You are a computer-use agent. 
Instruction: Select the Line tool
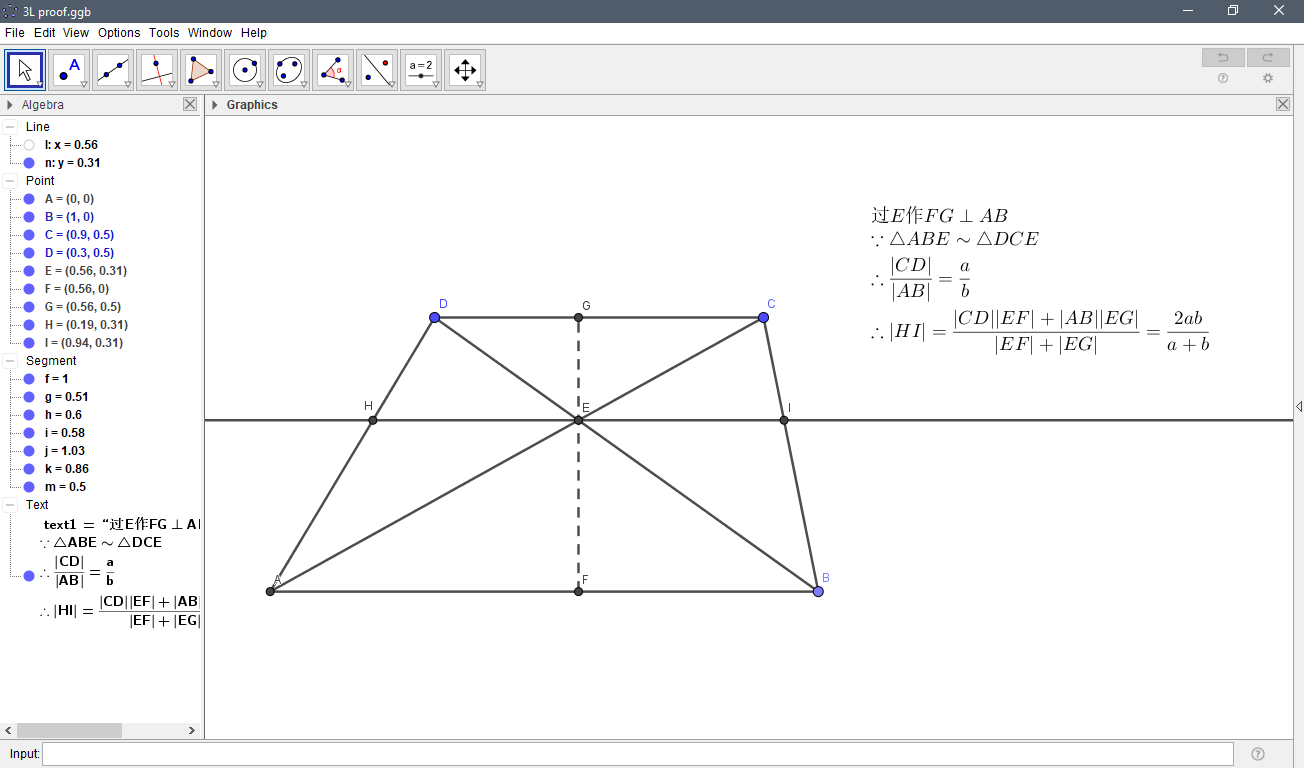click(x=113, y=69)
